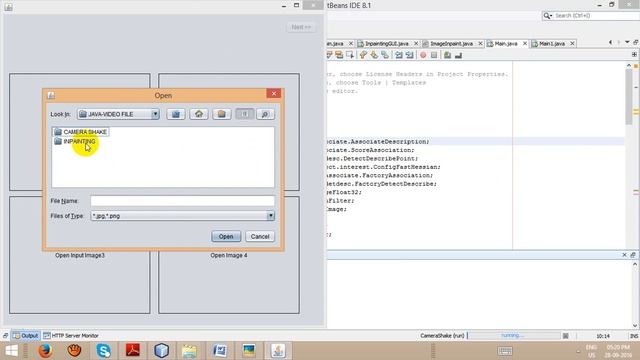Viewport: 640px width, 360px height.
Task: Open Adobe Reader from the taskbar
Action: pos(133,351)
